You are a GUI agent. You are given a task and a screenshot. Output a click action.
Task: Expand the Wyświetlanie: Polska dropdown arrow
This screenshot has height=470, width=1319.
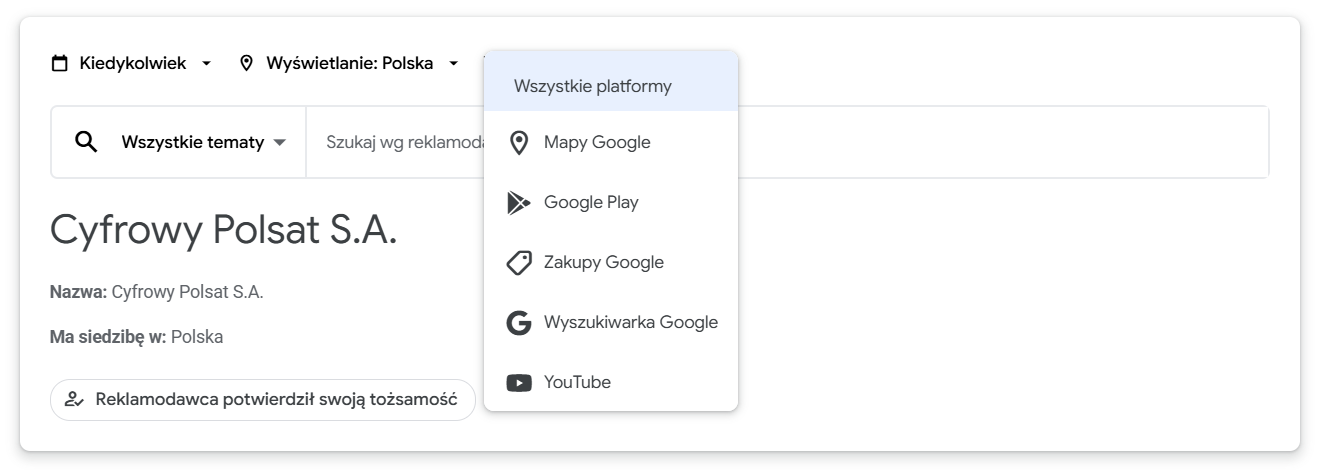454,64
